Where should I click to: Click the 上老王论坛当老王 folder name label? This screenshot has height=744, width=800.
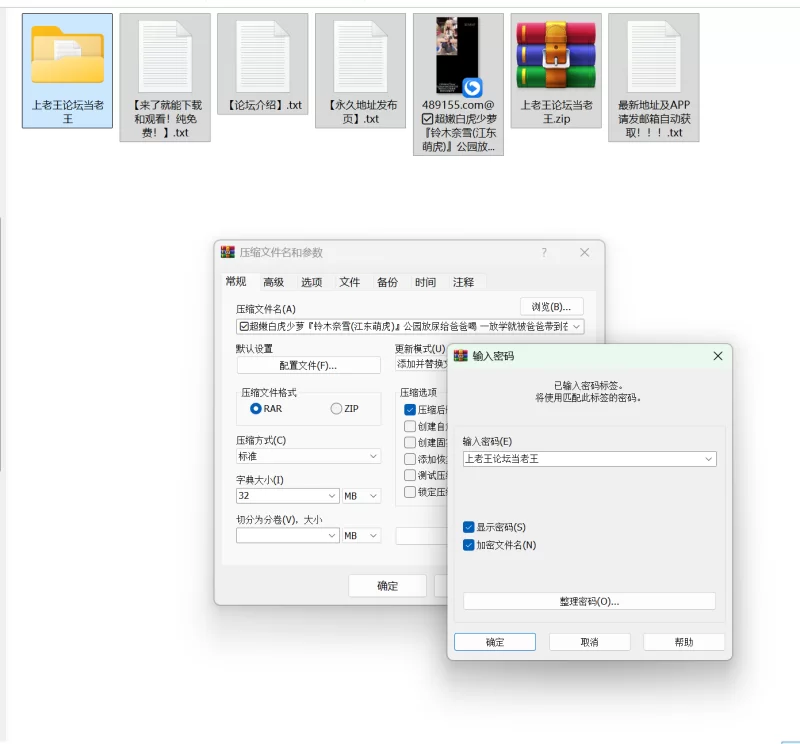(67, 112)
